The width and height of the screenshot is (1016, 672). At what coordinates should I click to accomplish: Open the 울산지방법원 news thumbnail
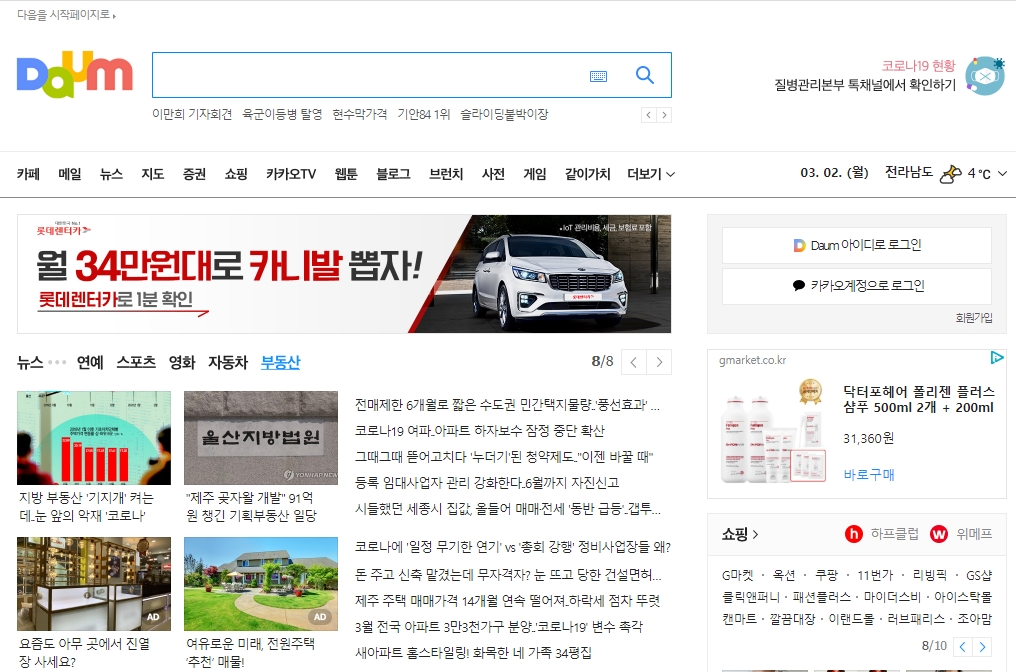pos(261,438)
